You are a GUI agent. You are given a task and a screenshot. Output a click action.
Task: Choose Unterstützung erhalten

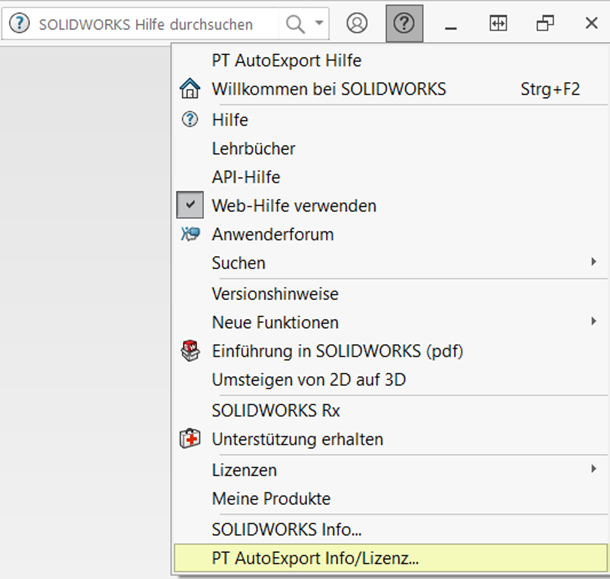[x=391, y=439]
